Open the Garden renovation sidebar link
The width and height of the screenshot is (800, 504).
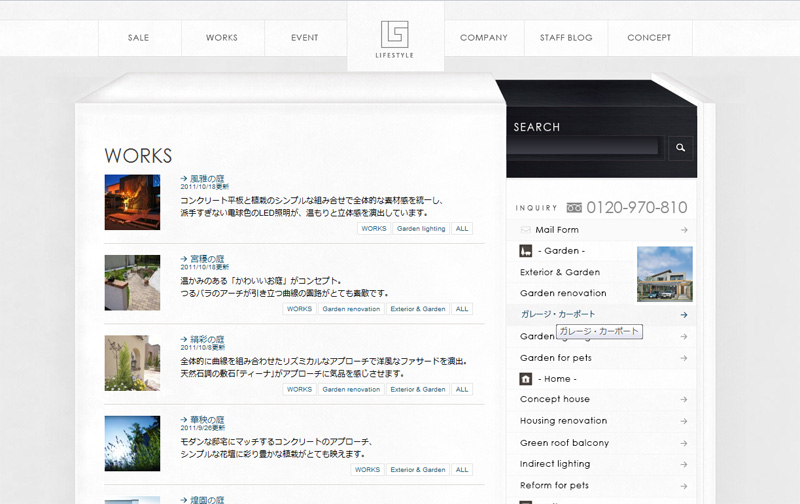coord(563,293)
